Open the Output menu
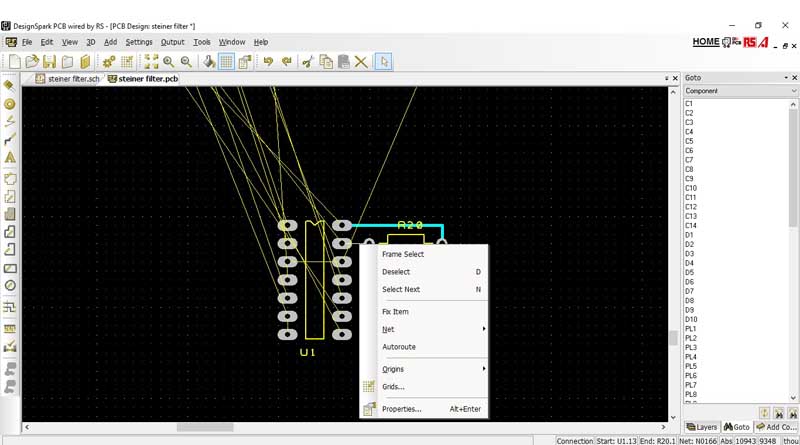Viewport: 800px width, 445px height. 172,42
